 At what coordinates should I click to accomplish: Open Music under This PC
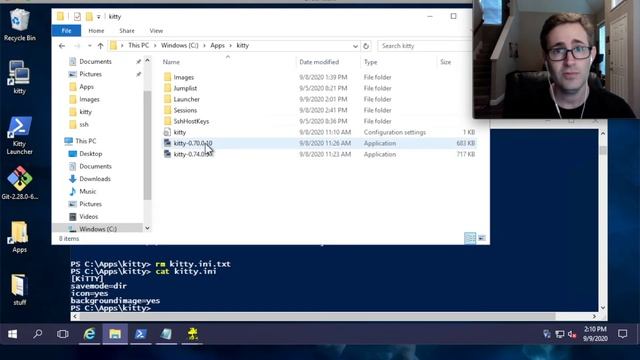87,191
